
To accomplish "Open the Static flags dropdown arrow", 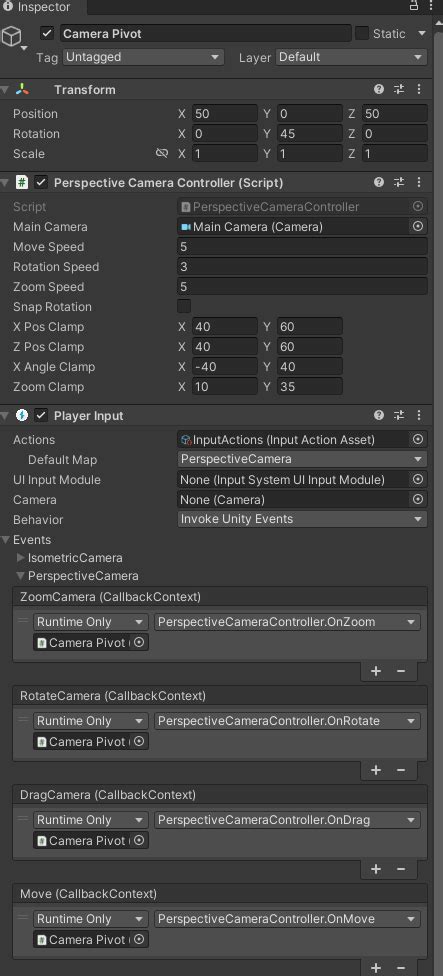I will (x=422, y=33).
